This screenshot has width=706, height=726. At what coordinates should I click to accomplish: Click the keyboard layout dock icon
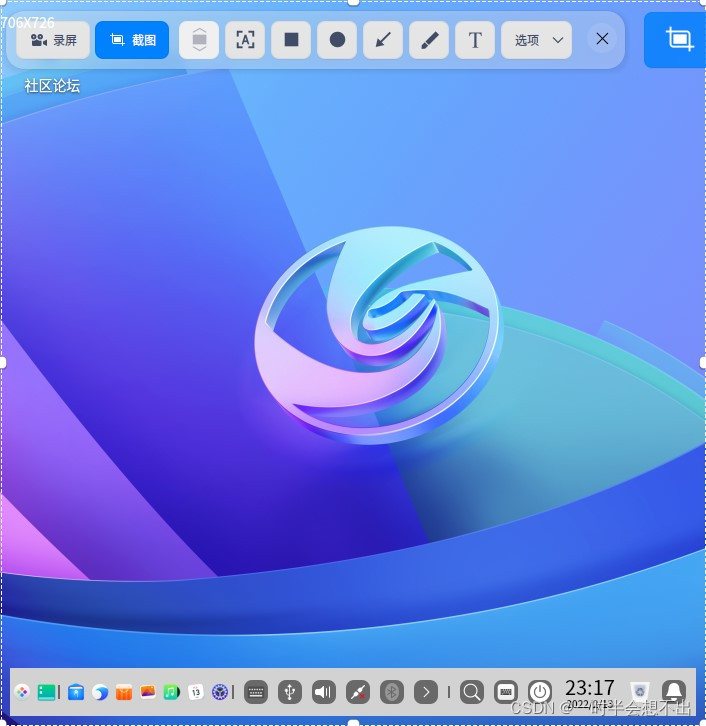(x=506, y=692)
